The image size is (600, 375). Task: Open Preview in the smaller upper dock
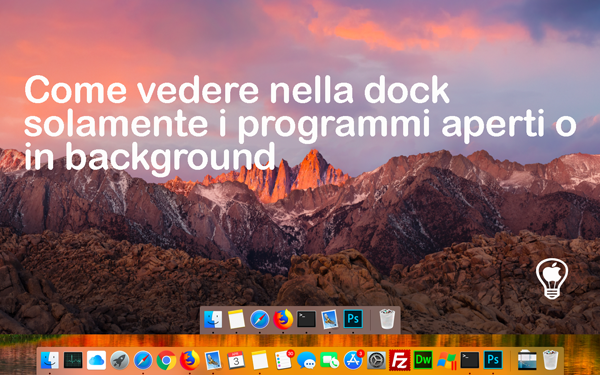point(329,319)
